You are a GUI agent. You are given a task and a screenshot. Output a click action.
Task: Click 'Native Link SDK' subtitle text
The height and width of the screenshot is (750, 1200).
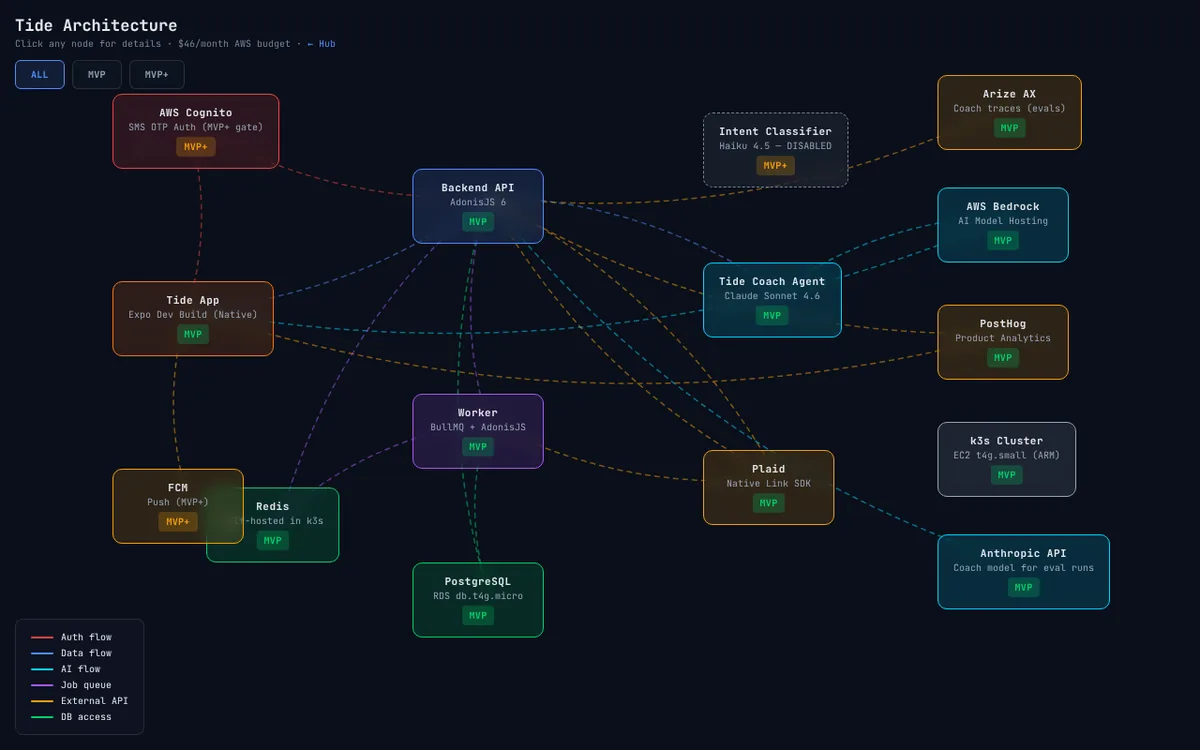[768, 483]
